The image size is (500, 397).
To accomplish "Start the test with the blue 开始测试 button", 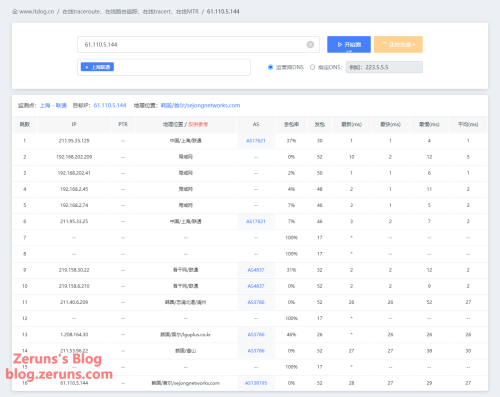I will coord(349,44).
